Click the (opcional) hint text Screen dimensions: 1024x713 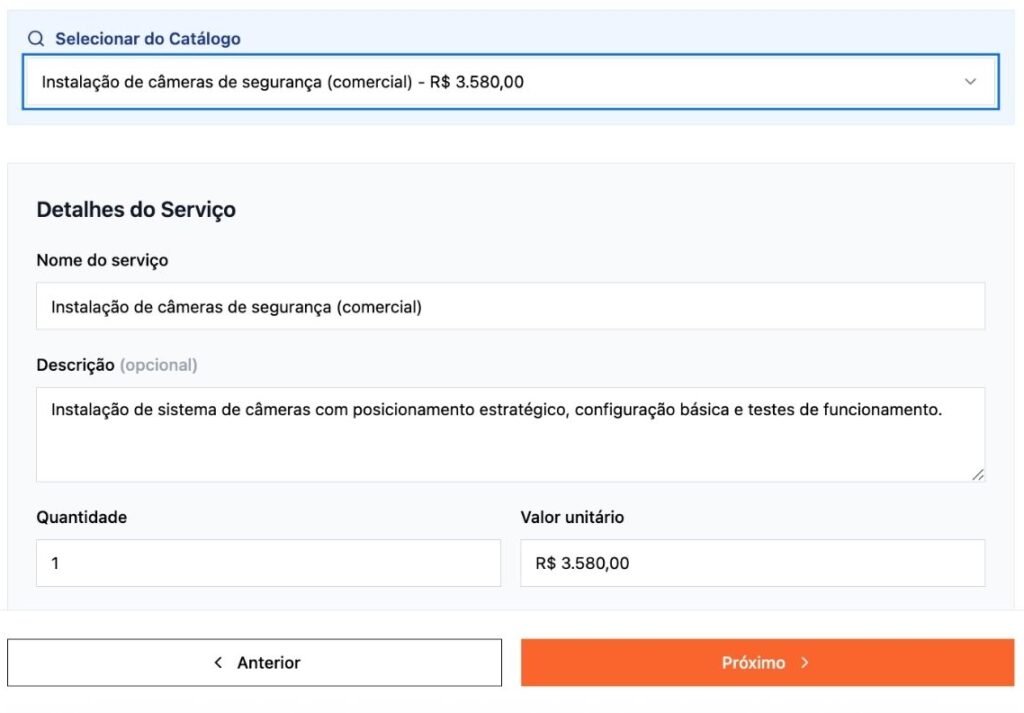pos(158,365)
